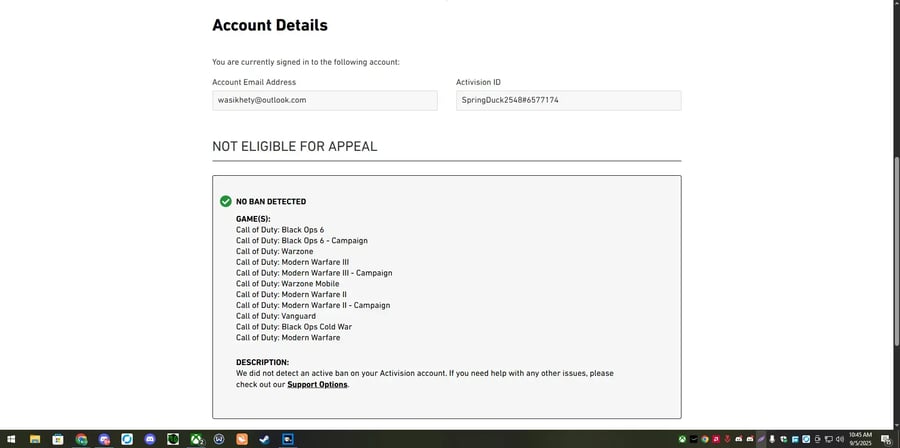This screenshot has width=900, height=448.
Task: Open File Explorer from the taskbar
Action: (x=35, y=439)
